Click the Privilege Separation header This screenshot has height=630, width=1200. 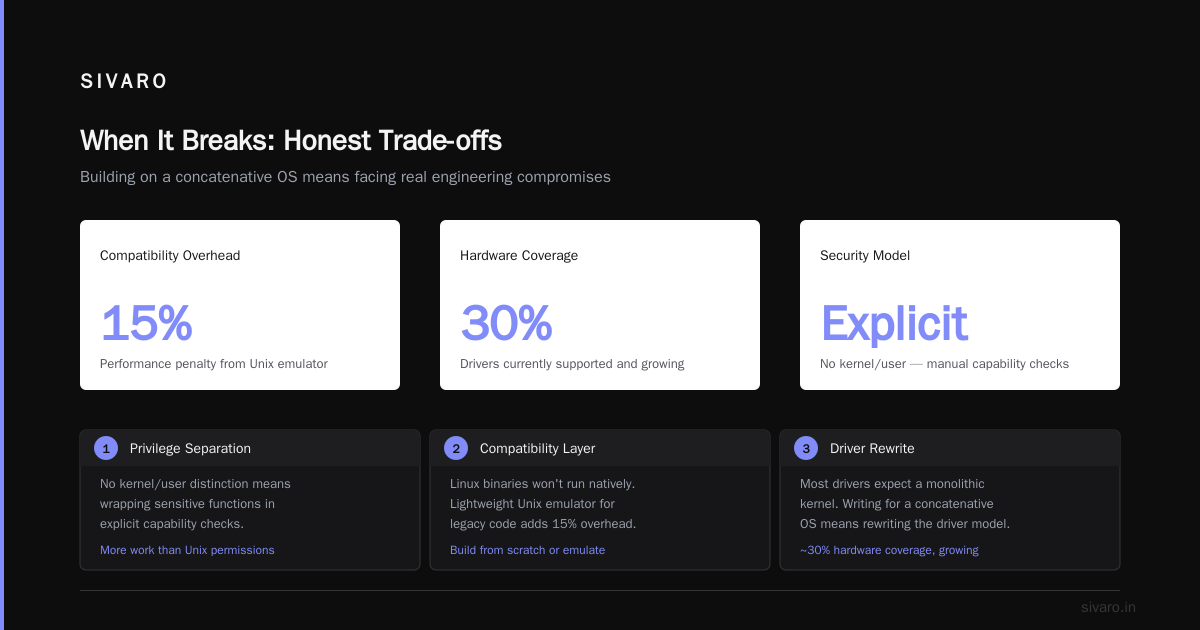click(190, 448)
